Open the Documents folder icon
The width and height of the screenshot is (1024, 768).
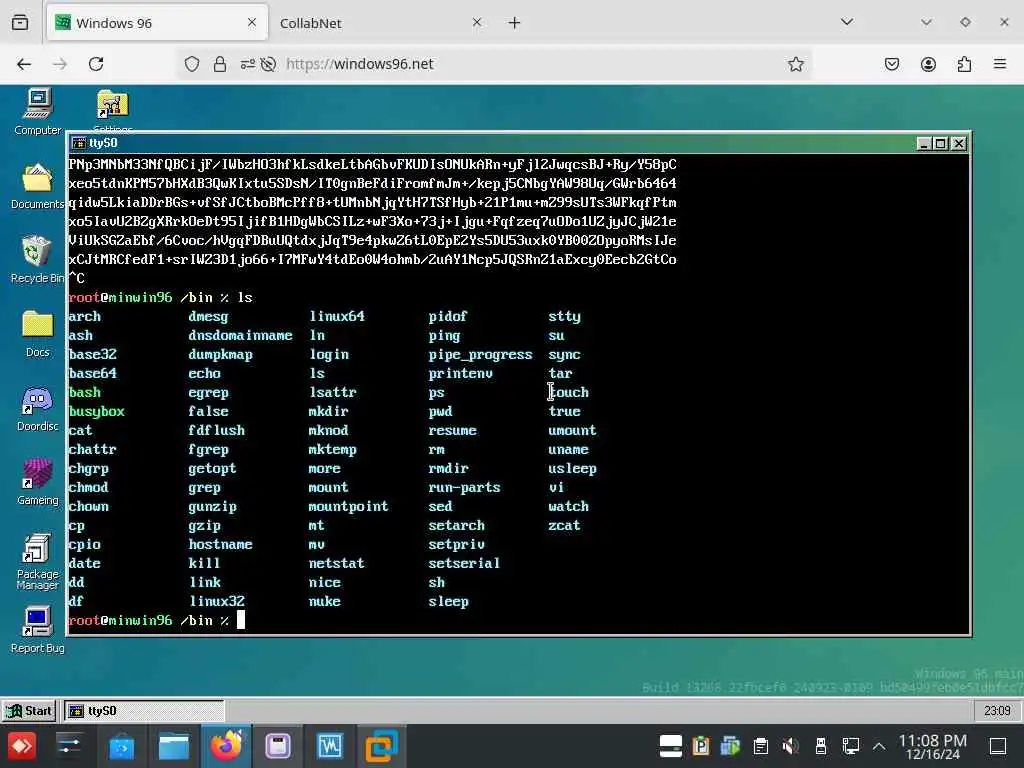[x=37, y=185]
